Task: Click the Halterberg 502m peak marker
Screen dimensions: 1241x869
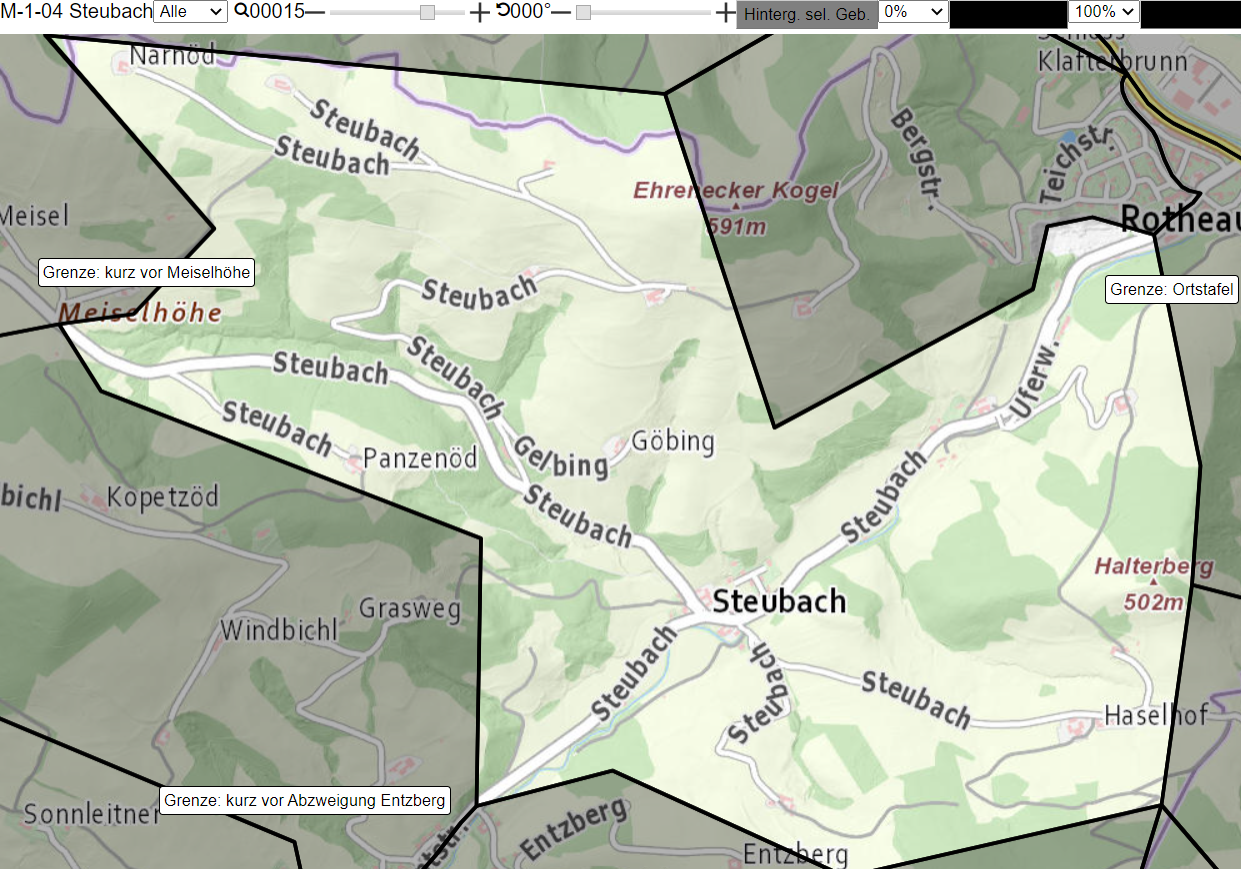Action: (x=1153, y=582)
